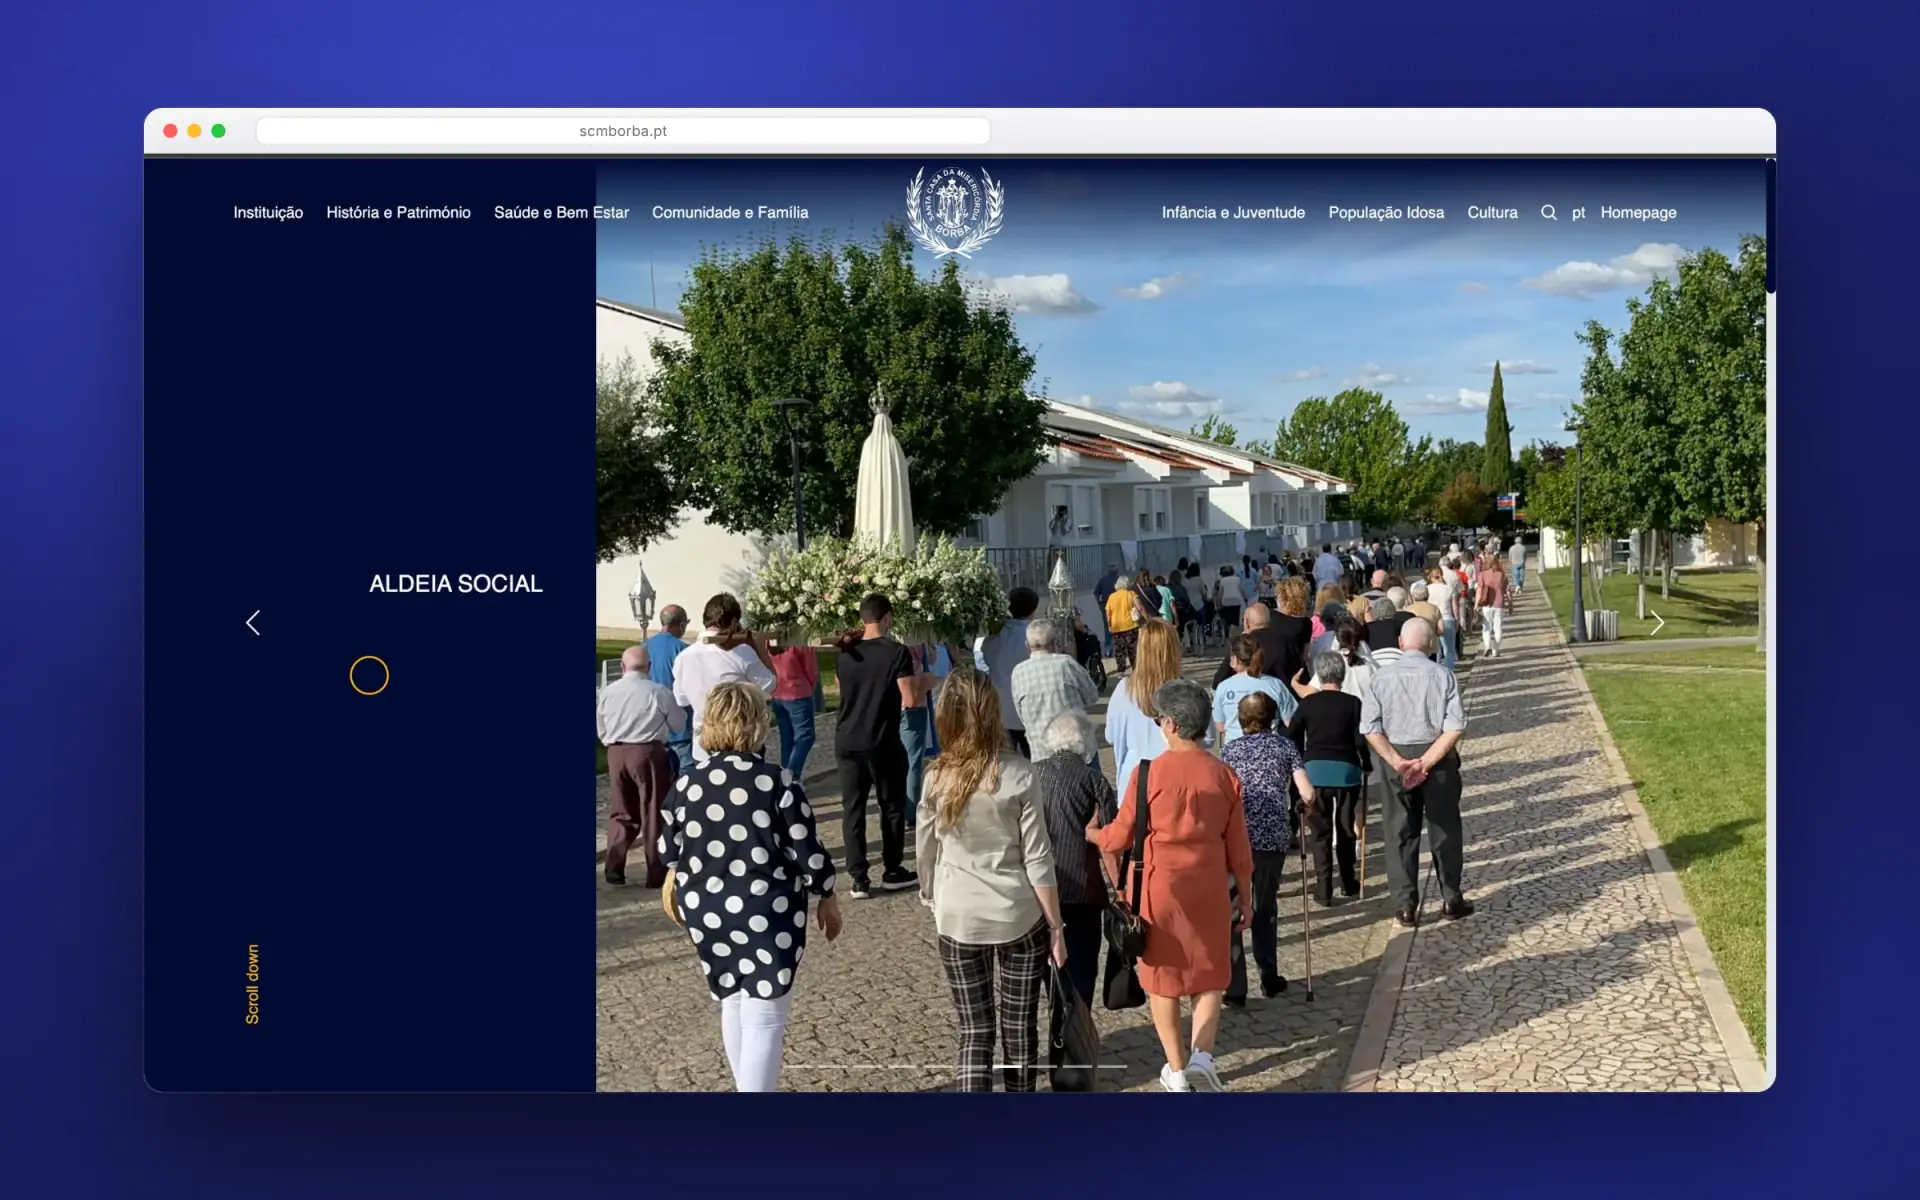
Task: Click the Santa Casa da Misericórdia Borba logo
Action: click(955, 212)
